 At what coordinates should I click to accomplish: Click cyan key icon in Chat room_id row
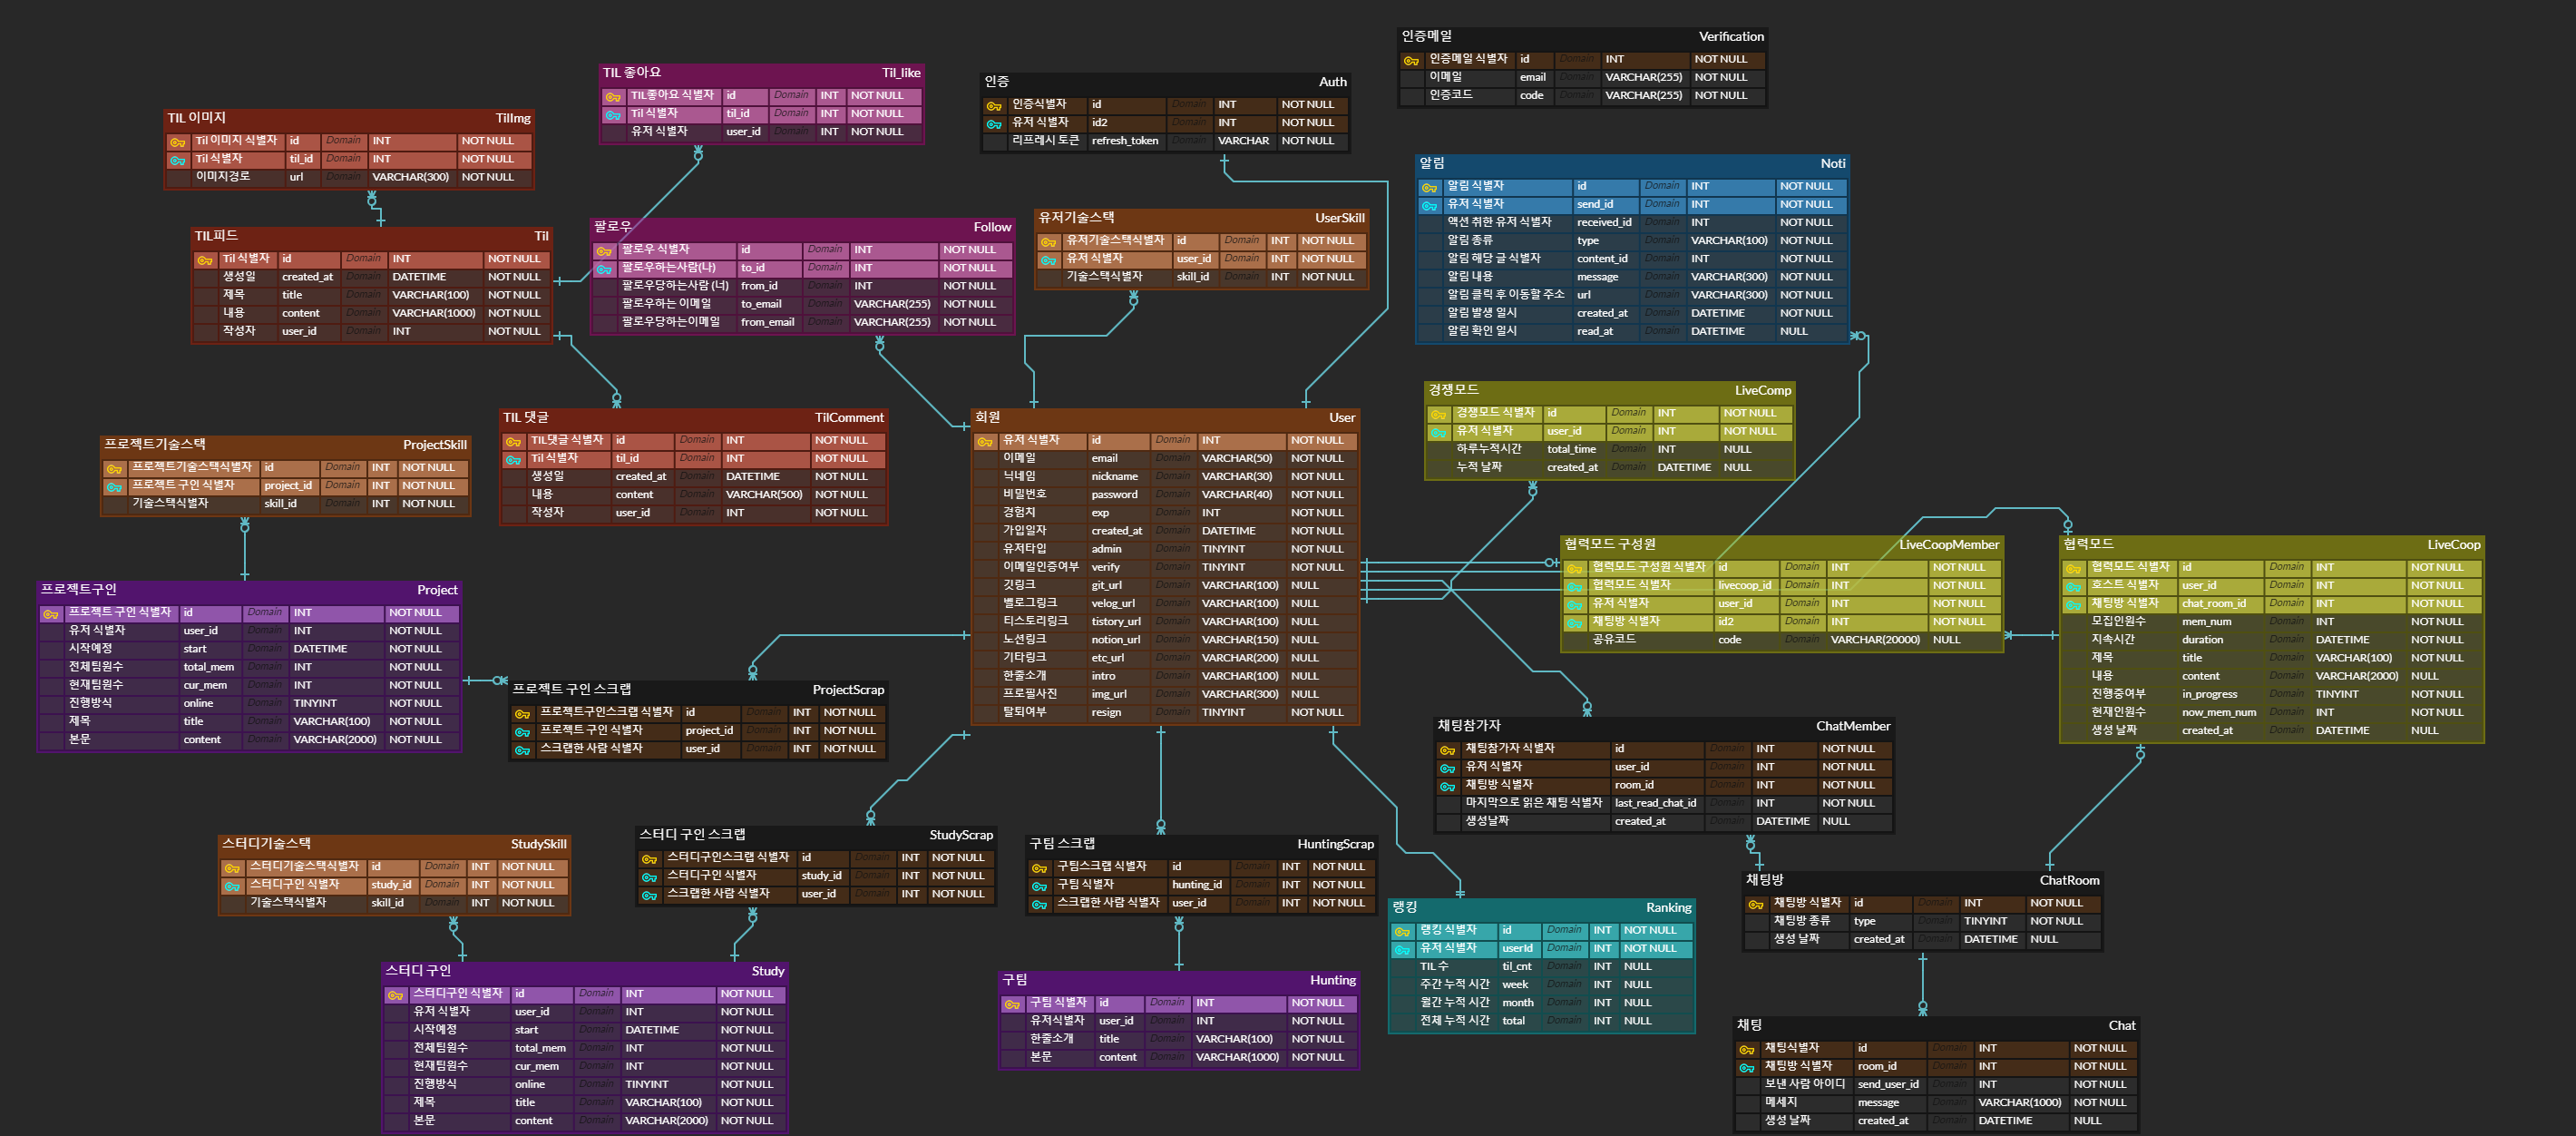[1746, 1067]
